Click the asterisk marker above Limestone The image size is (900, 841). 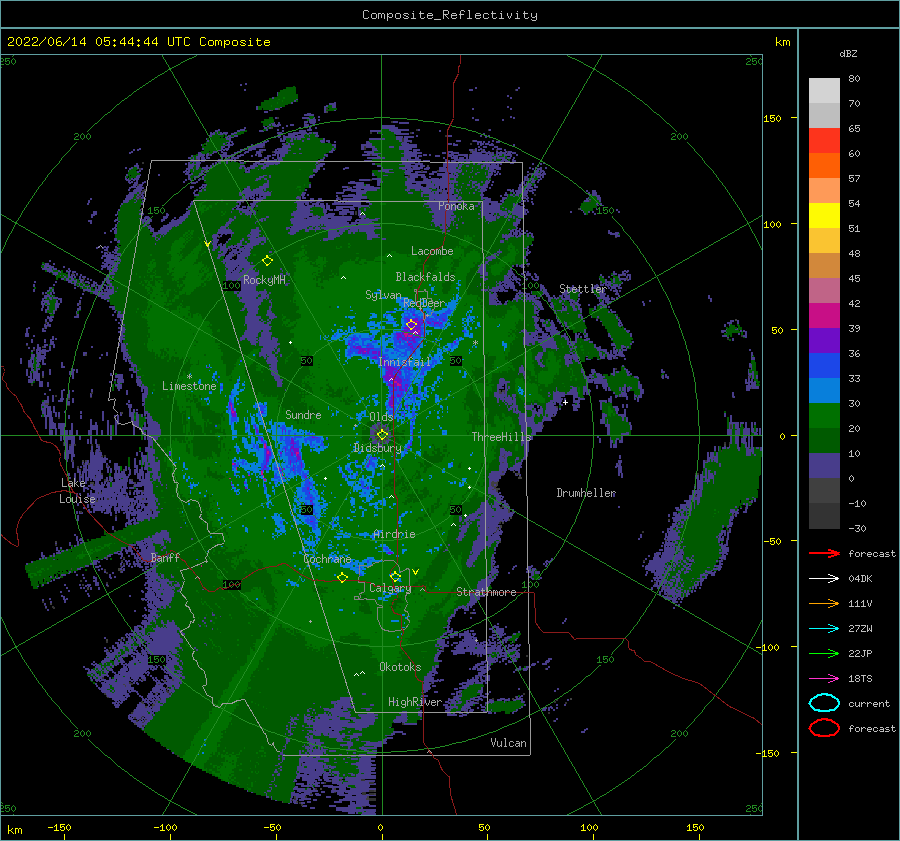[189, 377]
